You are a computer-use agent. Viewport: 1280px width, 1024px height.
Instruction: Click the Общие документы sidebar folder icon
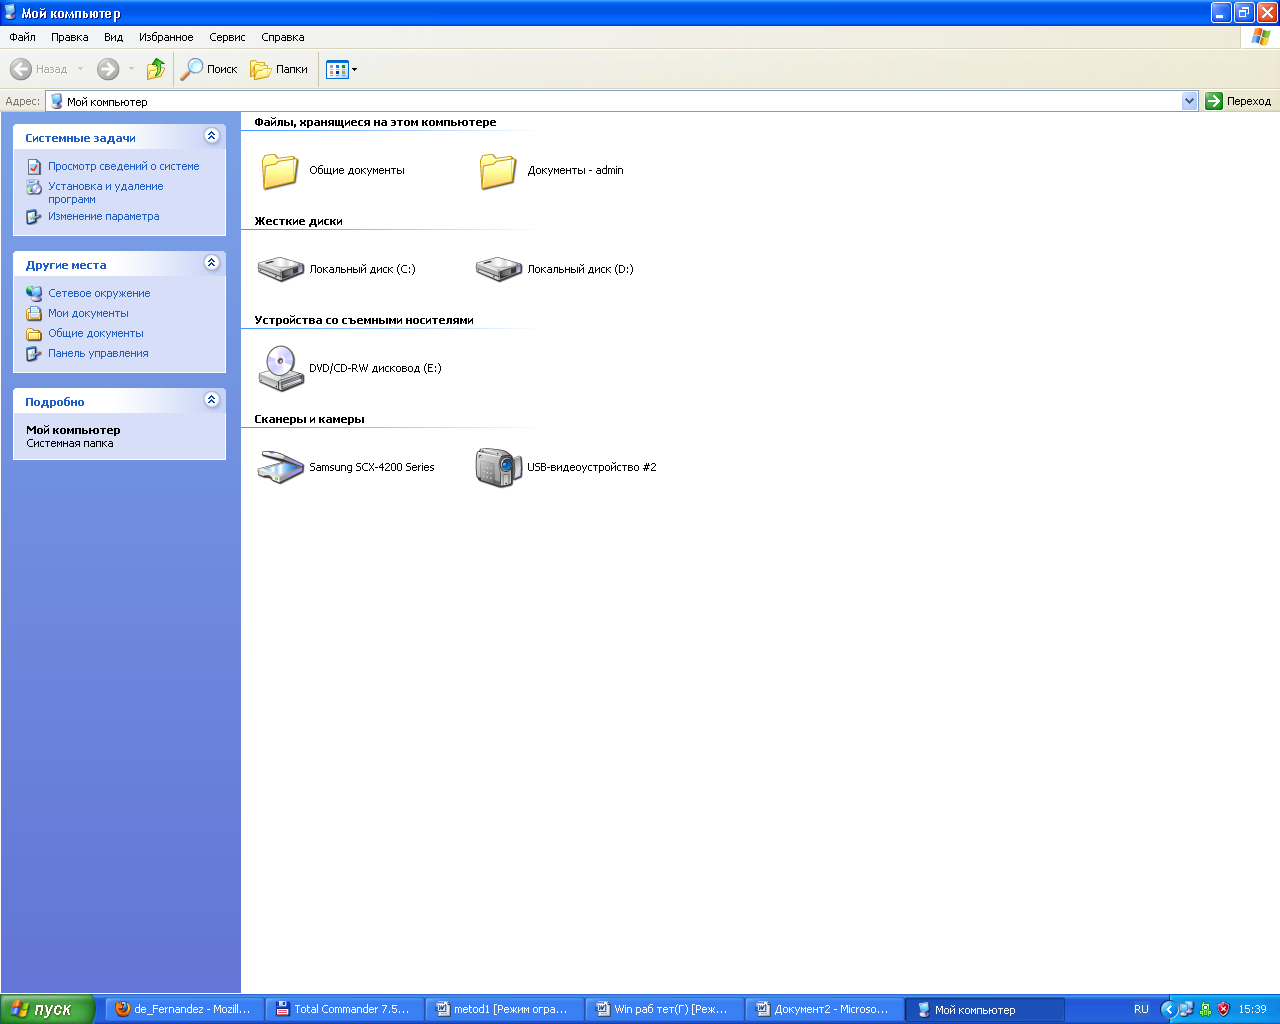(x=34, y=333)
